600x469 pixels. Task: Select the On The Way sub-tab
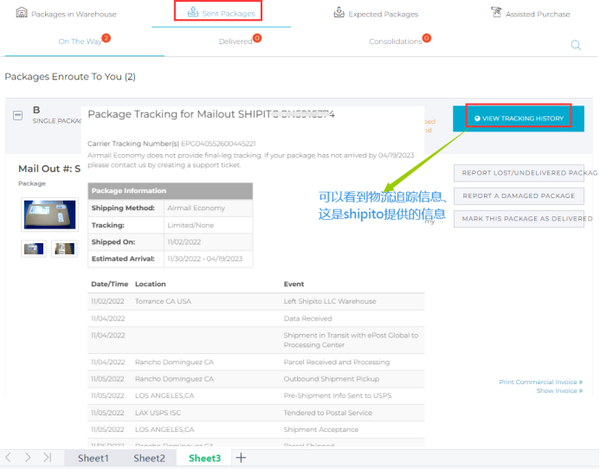[80, 41]
